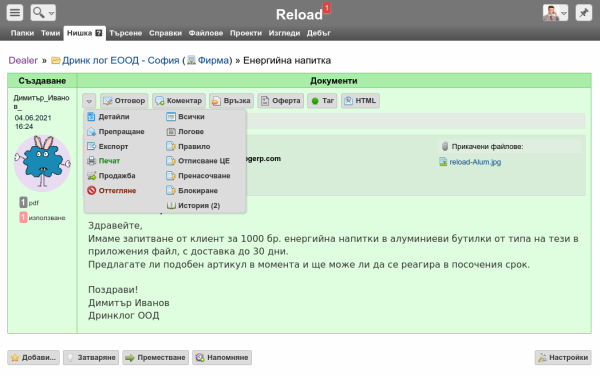Image resolution: width=600 pixels, height=376 pixels.
Task: Switch to the Теми tab
Action: 51,33
